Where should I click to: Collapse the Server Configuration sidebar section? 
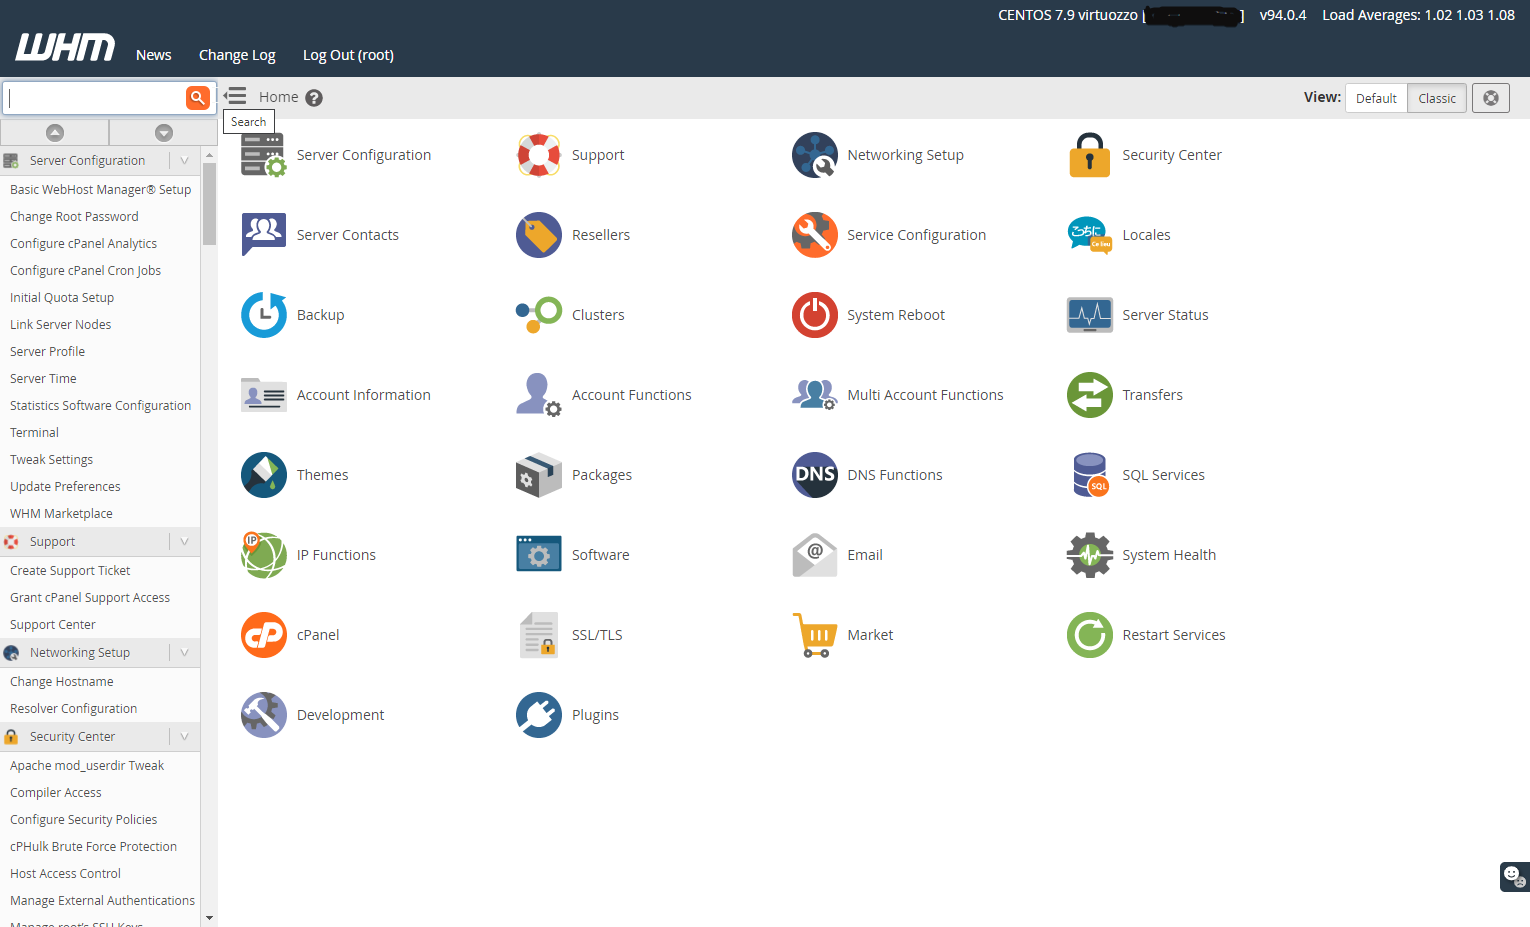(184, 160)
